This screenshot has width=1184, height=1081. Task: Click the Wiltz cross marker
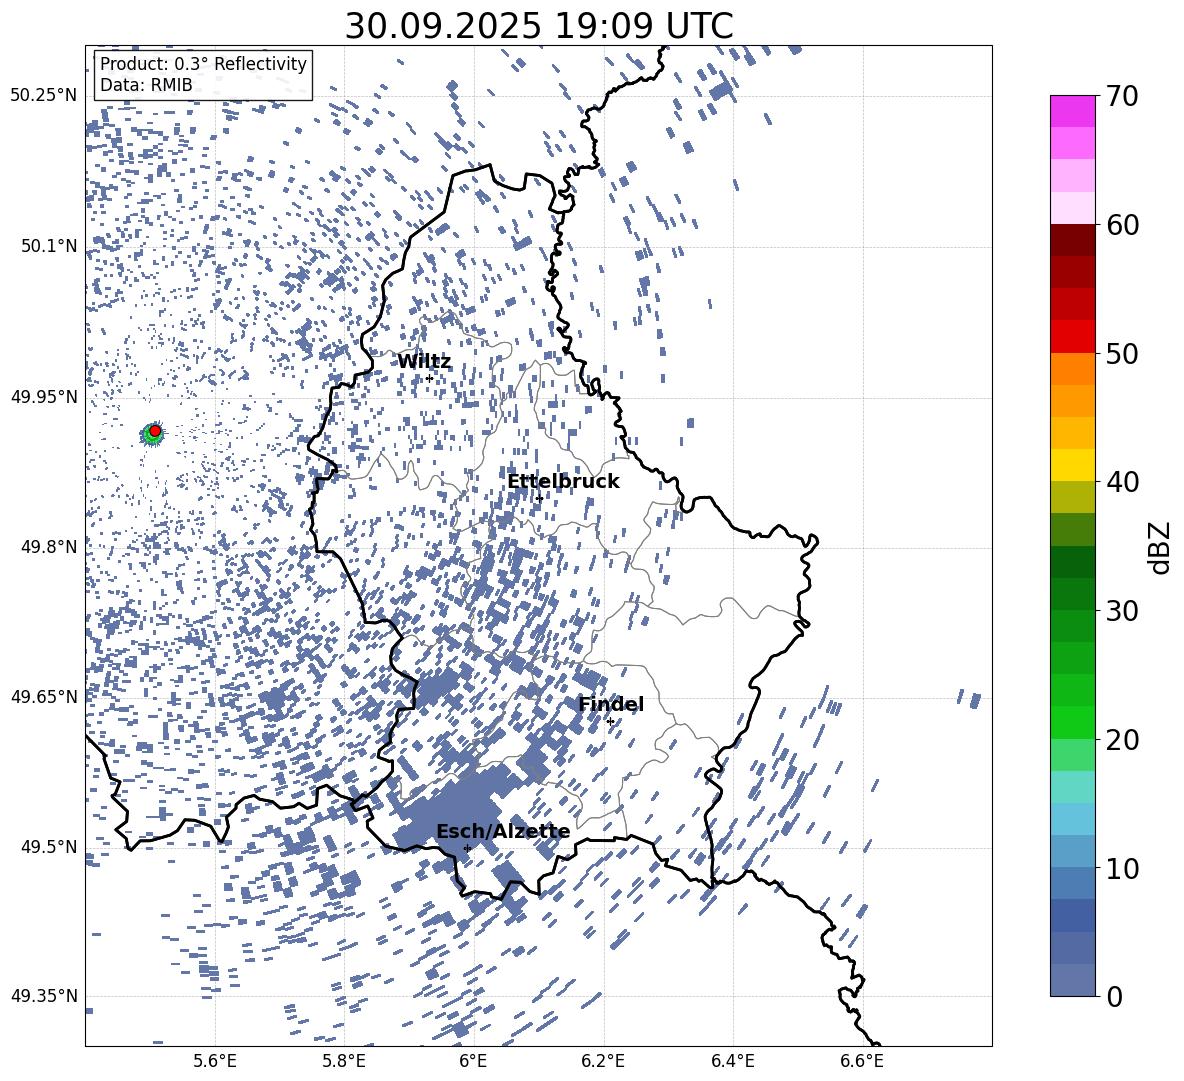tap(430, 378)
